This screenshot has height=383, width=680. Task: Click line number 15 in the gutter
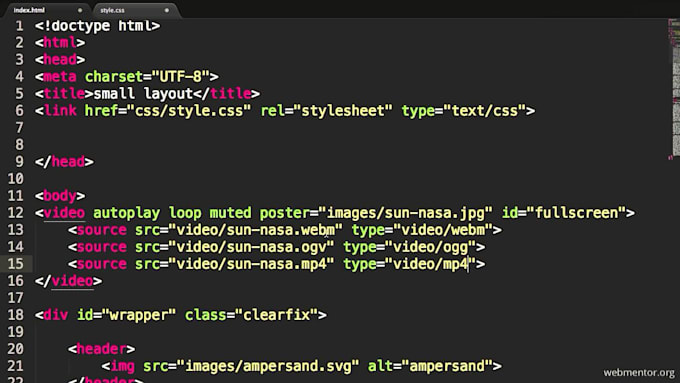coord(16,264)
